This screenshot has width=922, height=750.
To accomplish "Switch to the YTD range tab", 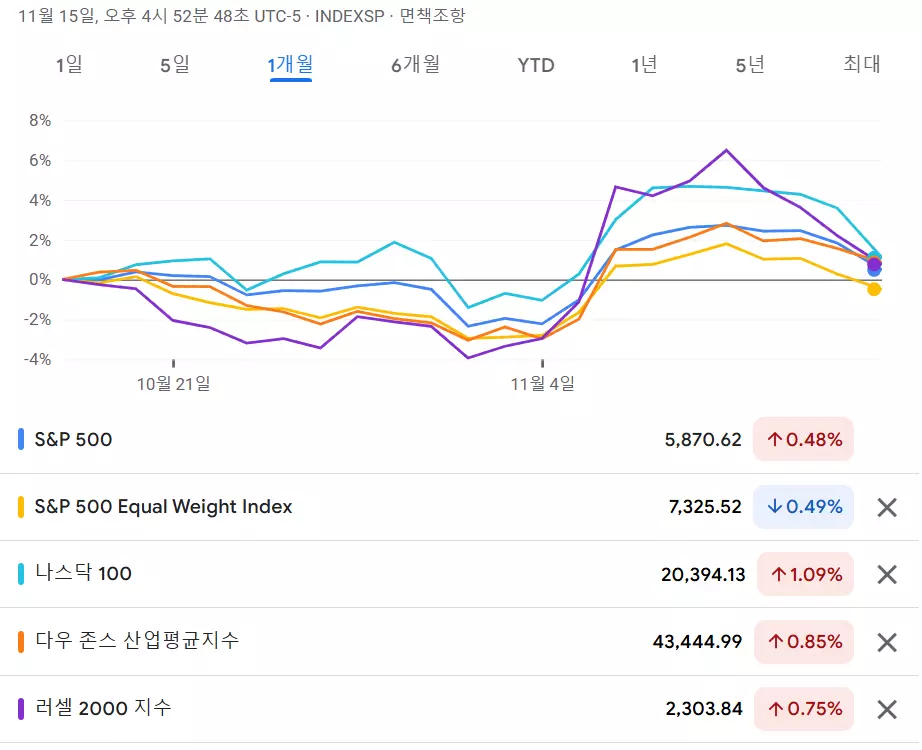I will click(536, 65).
